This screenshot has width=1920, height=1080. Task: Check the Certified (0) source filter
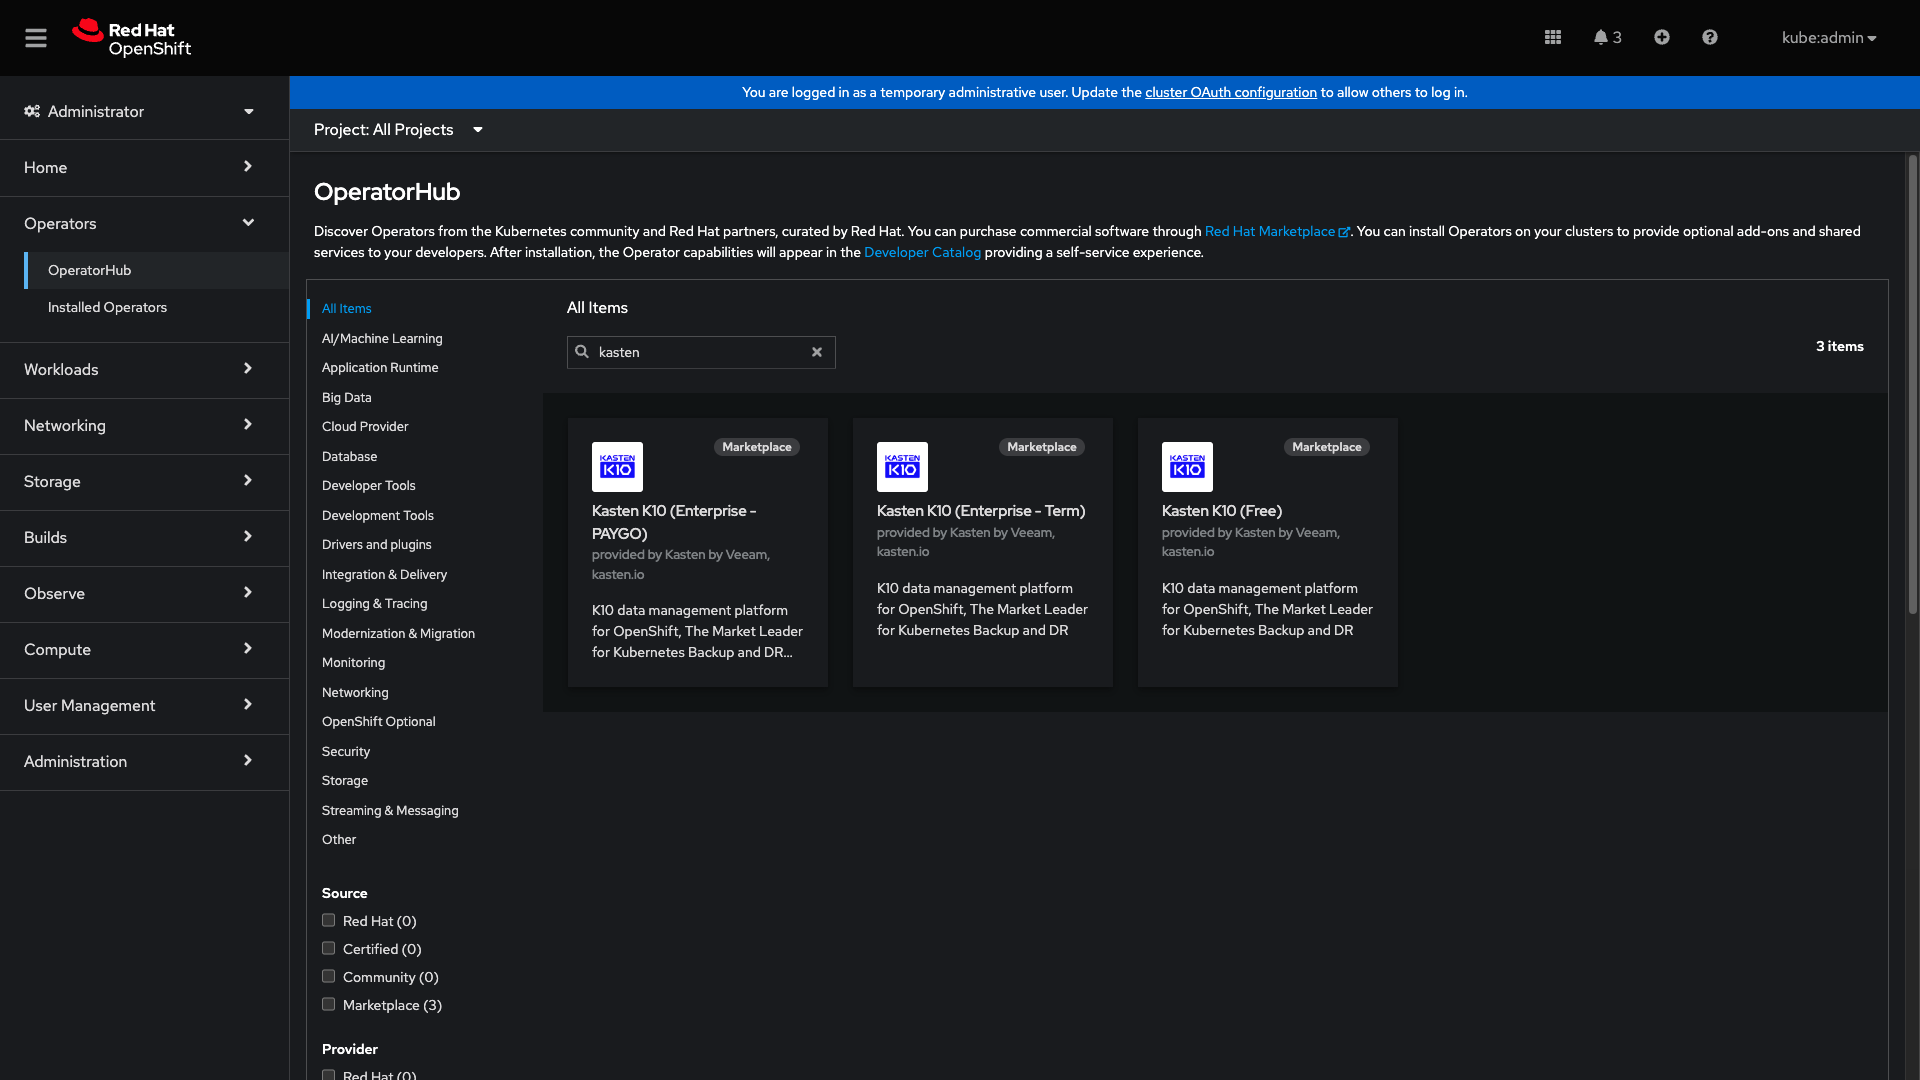(x=328, y=947)
